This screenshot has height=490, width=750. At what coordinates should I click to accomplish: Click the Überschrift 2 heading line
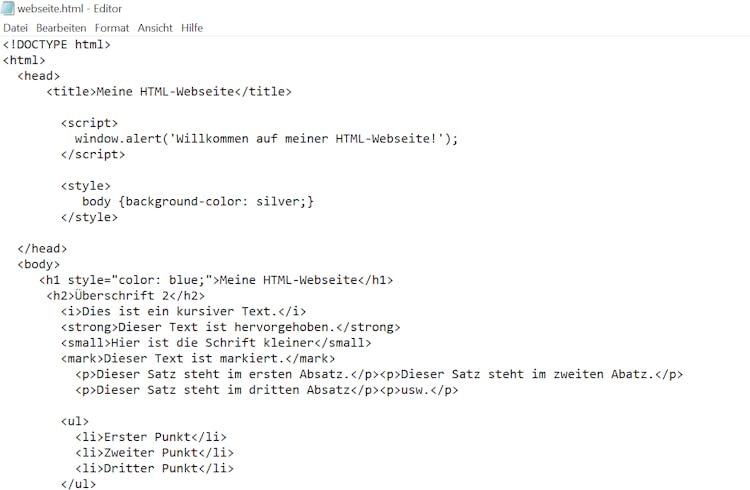(125, 296)
